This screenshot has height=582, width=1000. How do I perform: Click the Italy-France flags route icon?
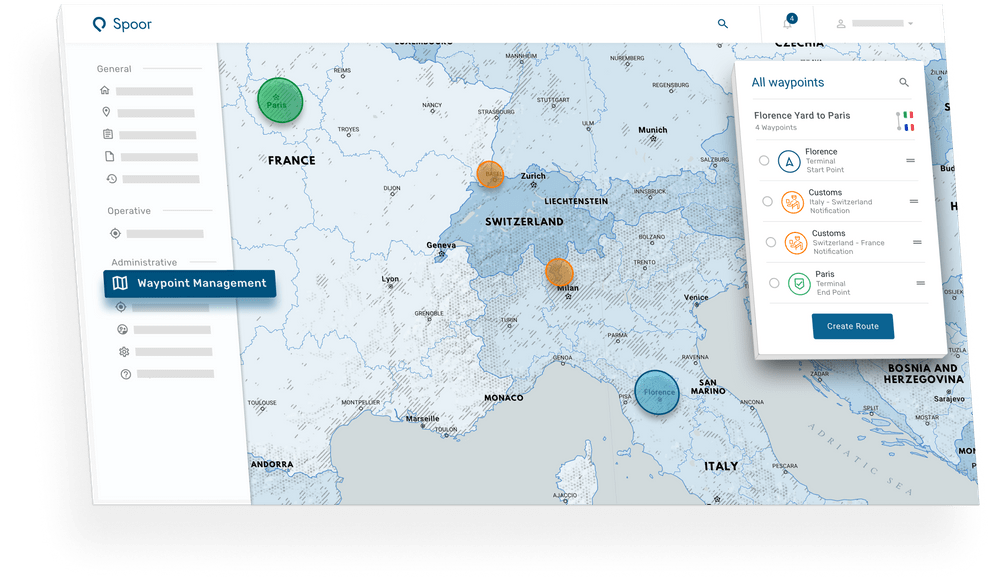coord(905,120)
